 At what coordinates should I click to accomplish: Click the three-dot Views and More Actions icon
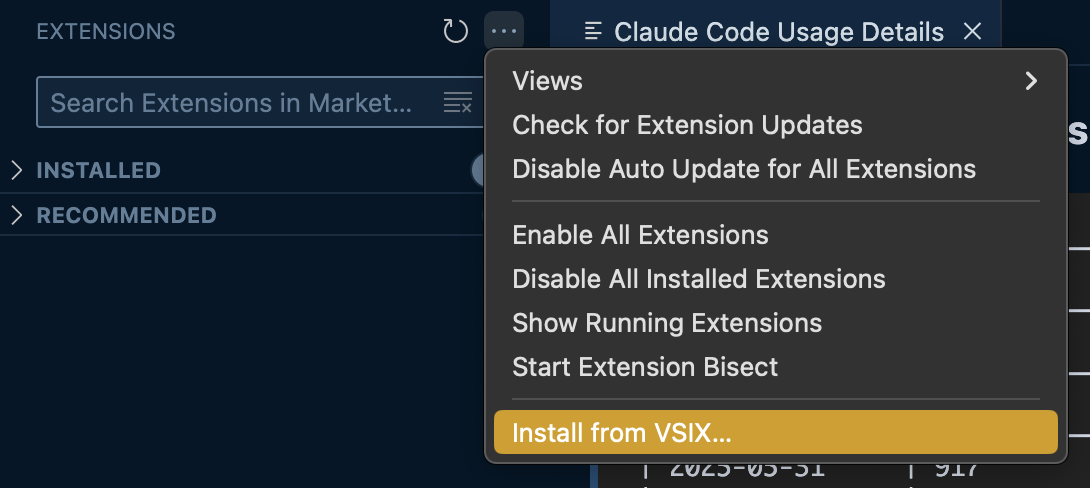point(504,32)
